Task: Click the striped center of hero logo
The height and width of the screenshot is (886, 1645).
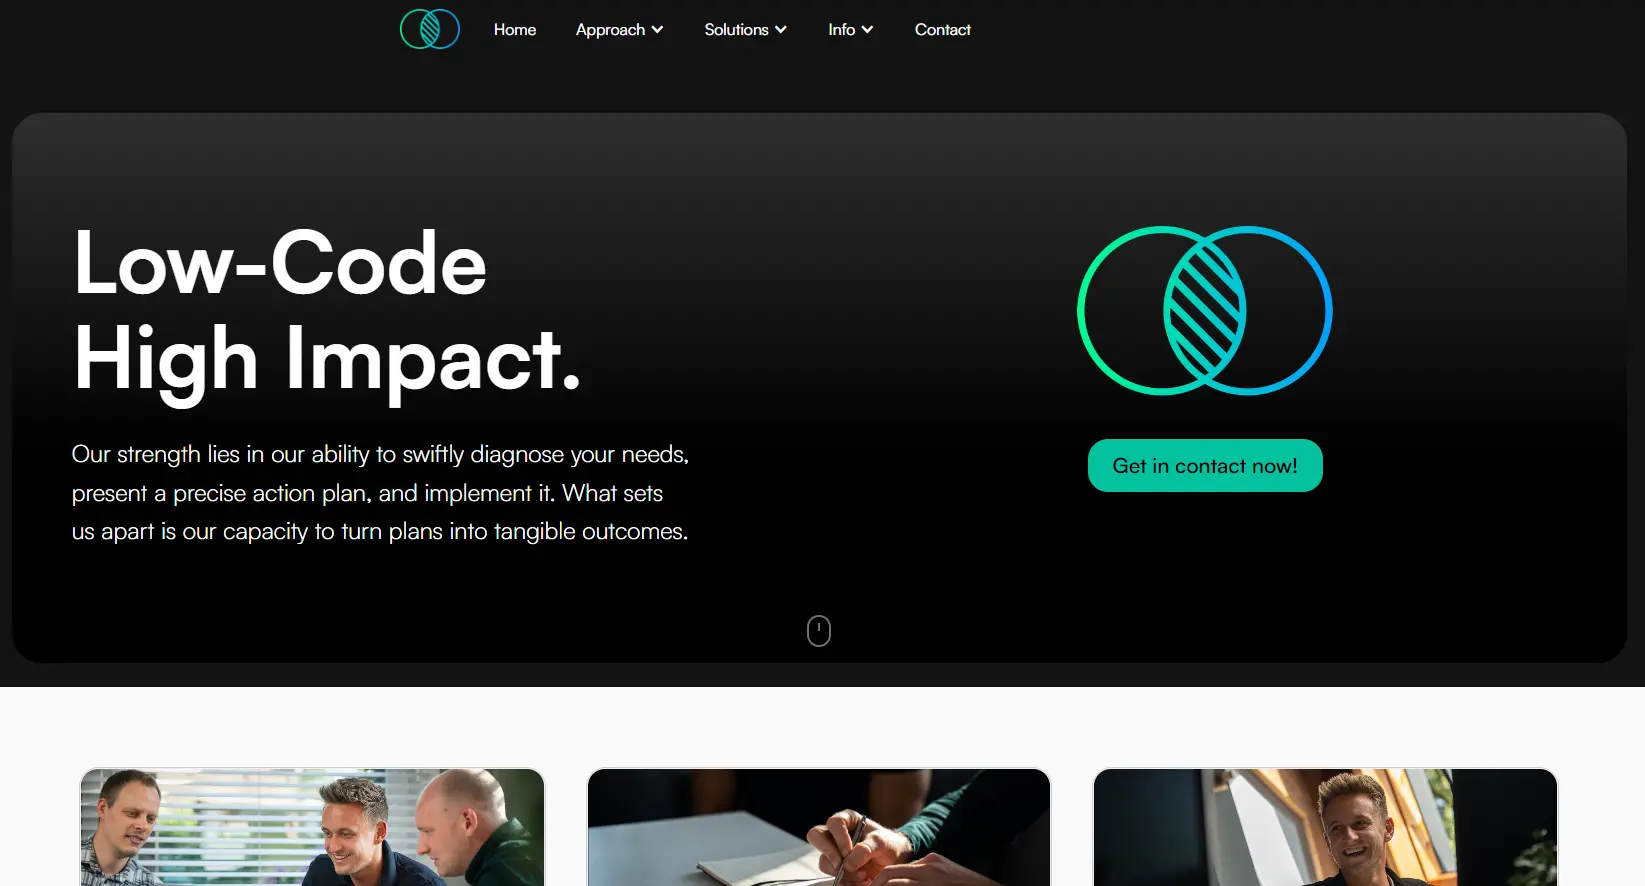Action: (1205, 311)
